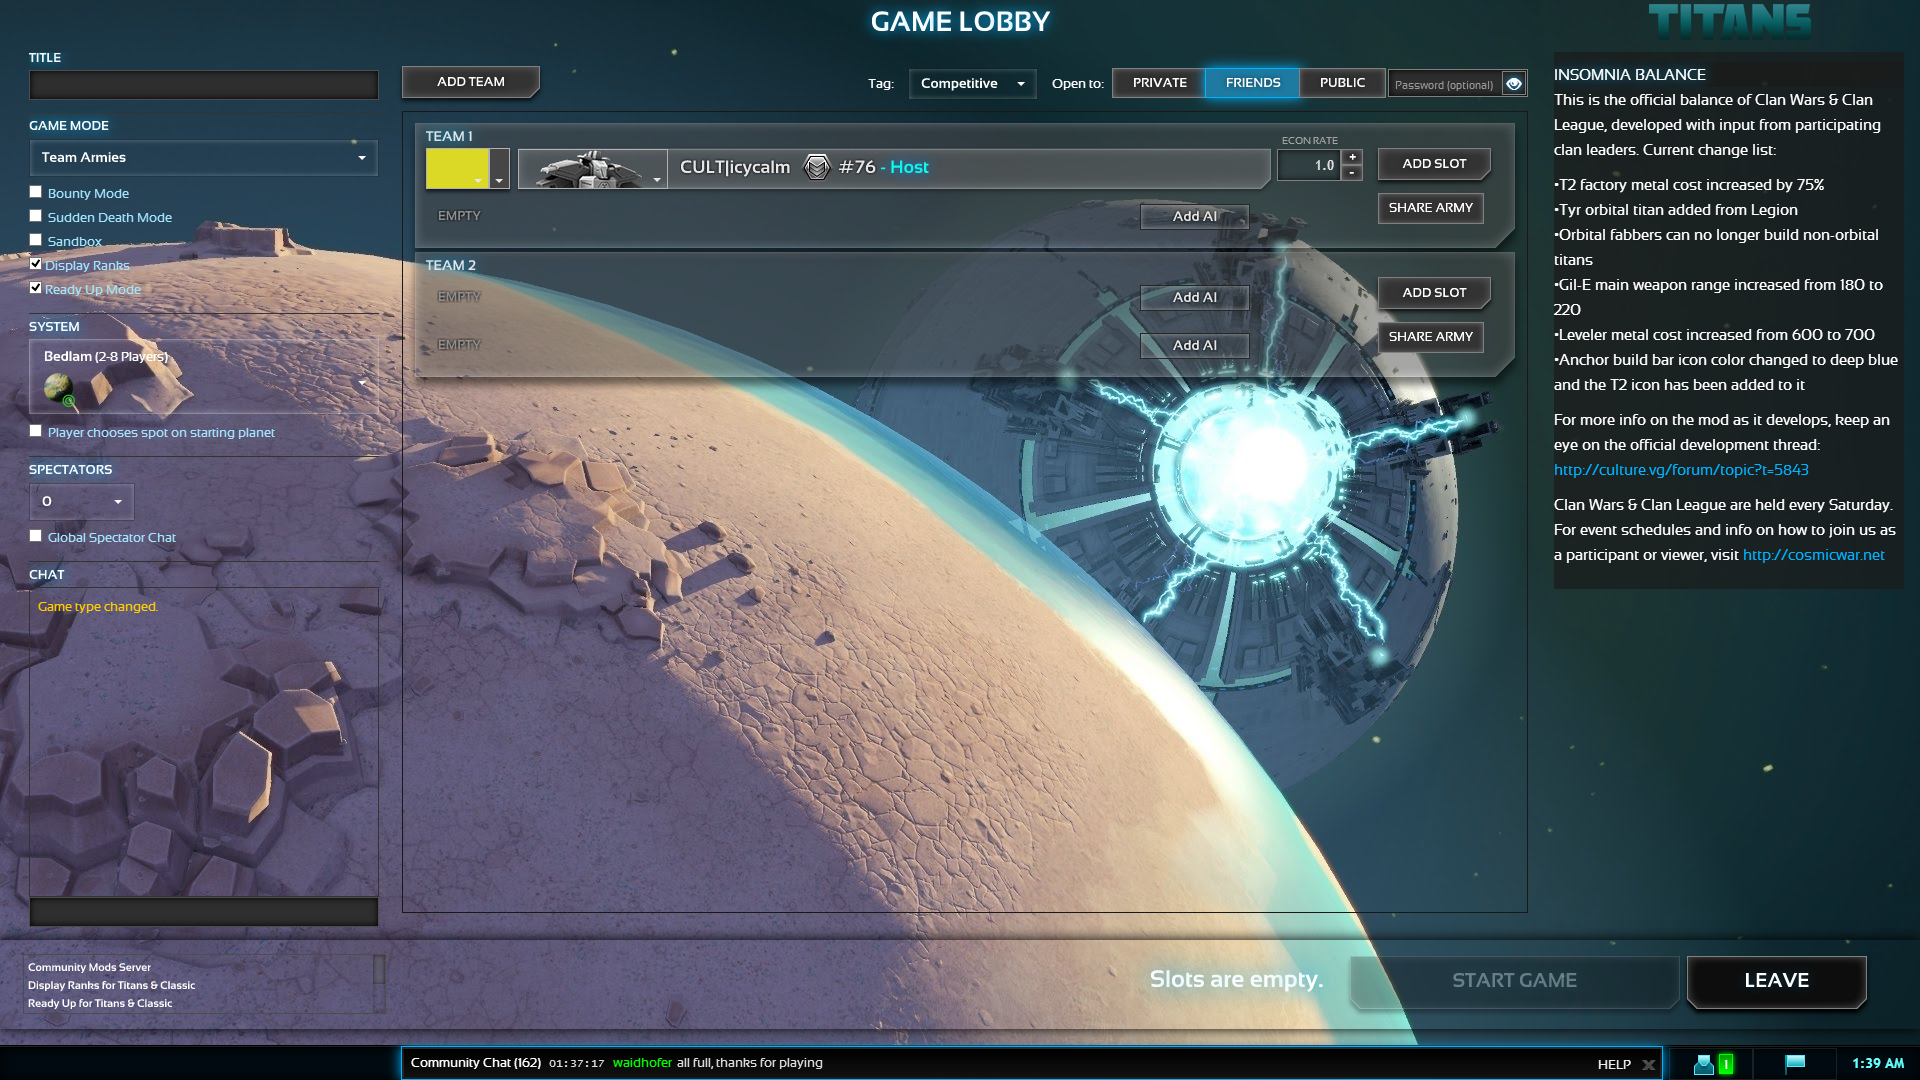Screen dimensions: 1920x1080
Task: Open the spectators count dropdown
Action: (x=81, y=502)
